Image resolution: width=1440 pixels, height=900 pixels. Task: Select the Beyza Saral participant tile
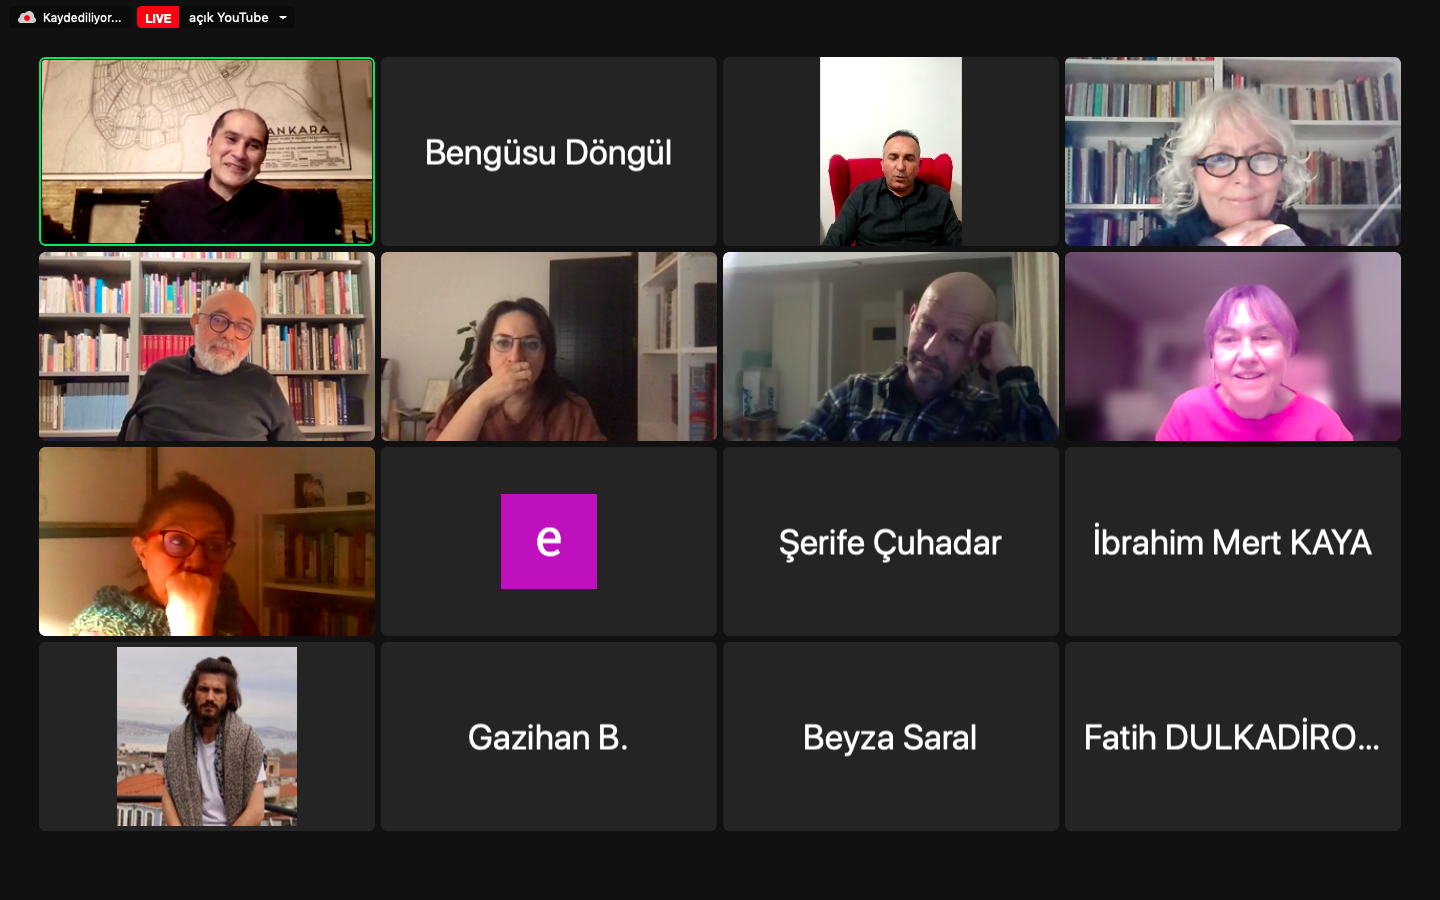[x=891, y=736]
